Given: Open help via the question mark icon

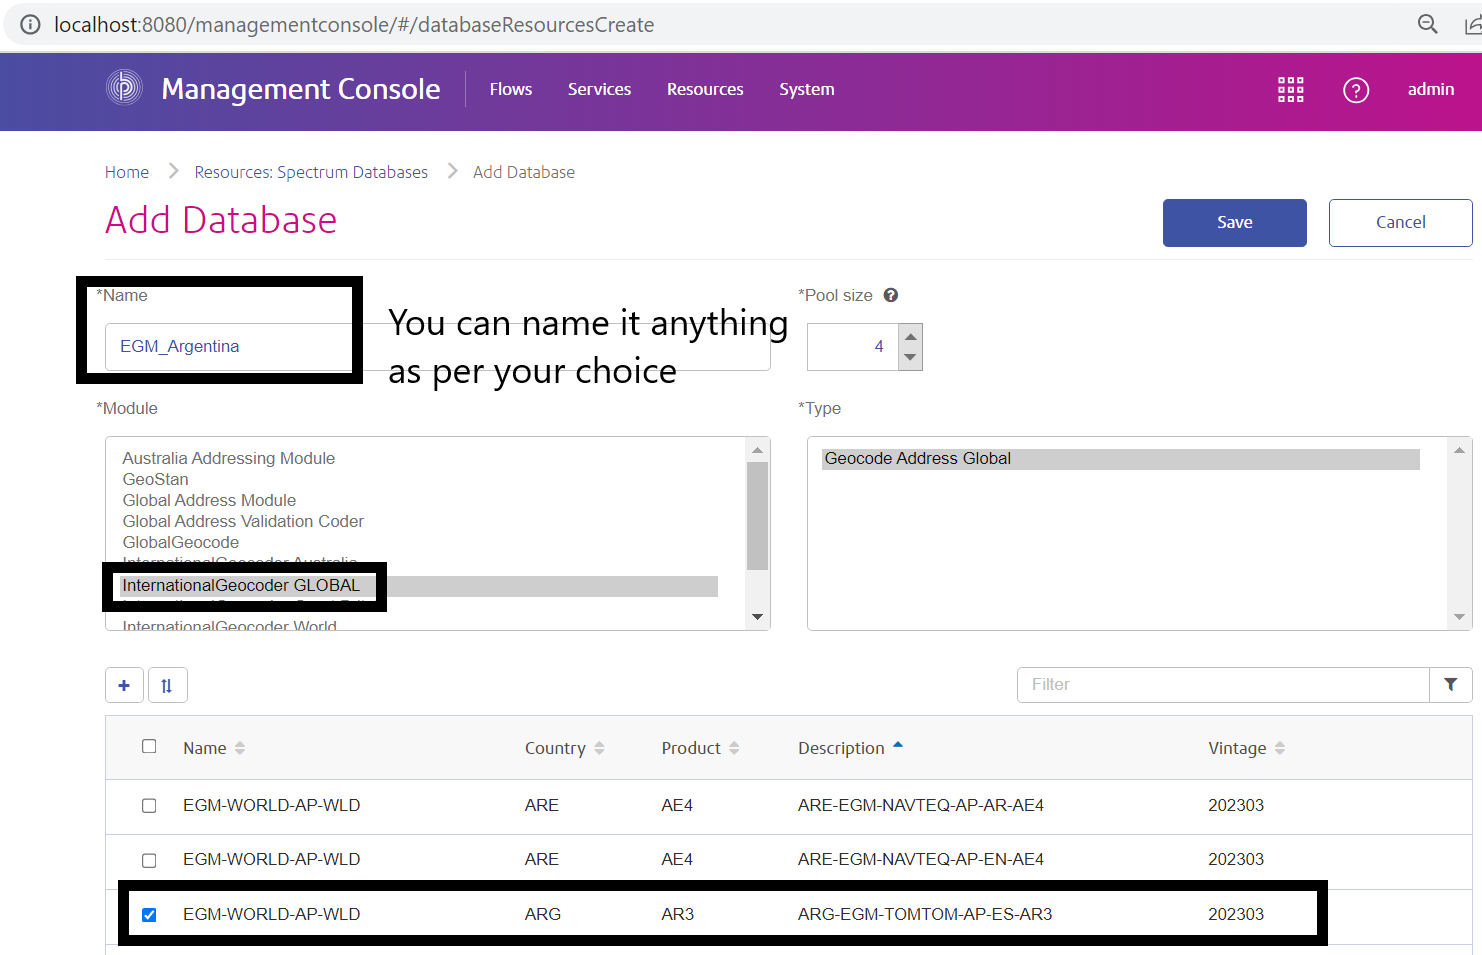Looking at the screenshot, I should coord(1356,90).
